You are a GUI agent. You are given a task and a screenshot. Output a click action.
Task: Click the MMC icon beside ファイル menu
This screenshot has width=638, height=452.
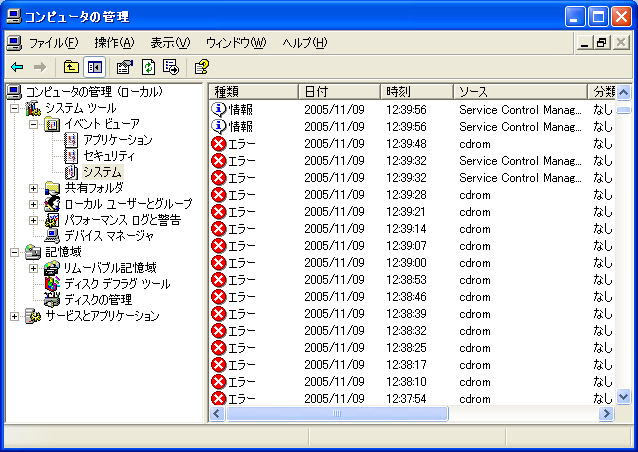[x=14, y=43]
